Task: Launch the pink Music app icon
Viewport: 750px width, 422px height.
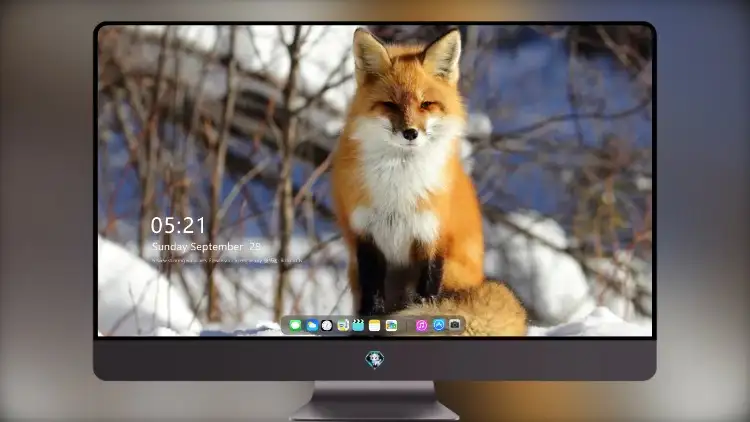Action: click(421, 326)
